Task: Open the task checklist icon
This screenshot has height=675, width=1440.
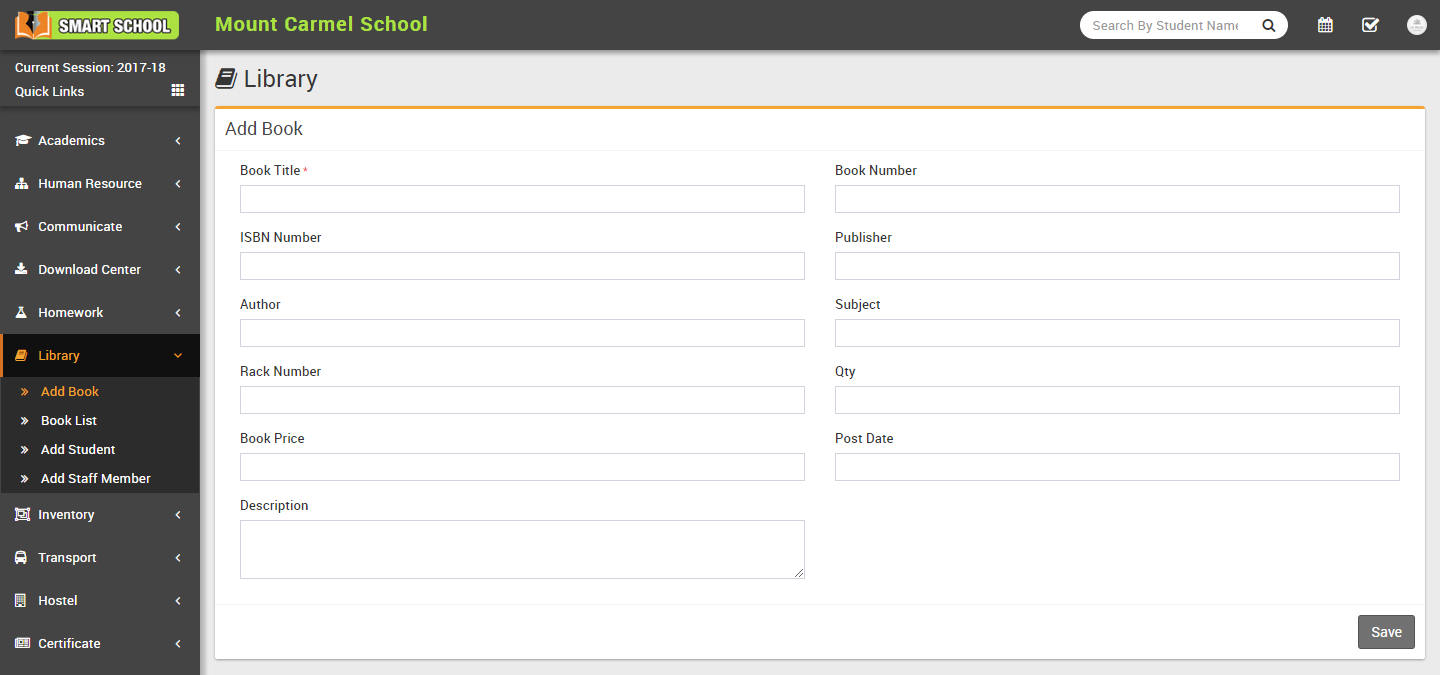Action: (x=1370, y=25)
